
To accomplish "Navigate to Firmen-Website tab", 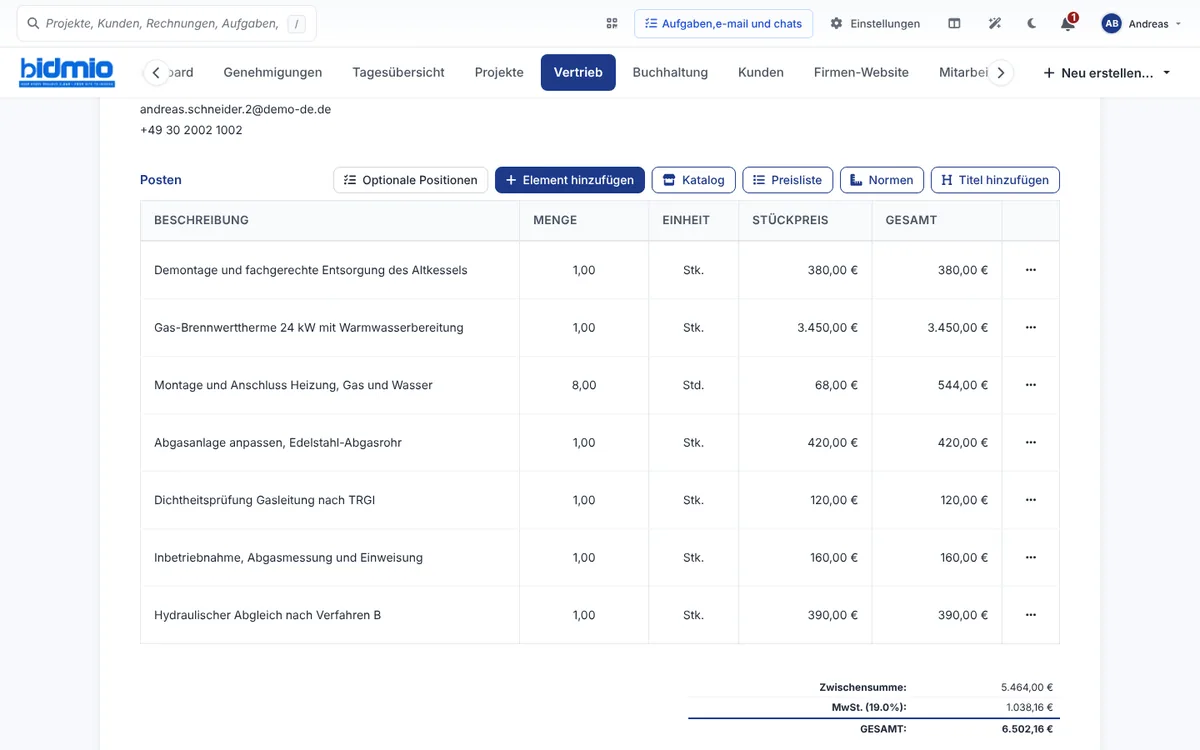I will [x=861, y=72].
